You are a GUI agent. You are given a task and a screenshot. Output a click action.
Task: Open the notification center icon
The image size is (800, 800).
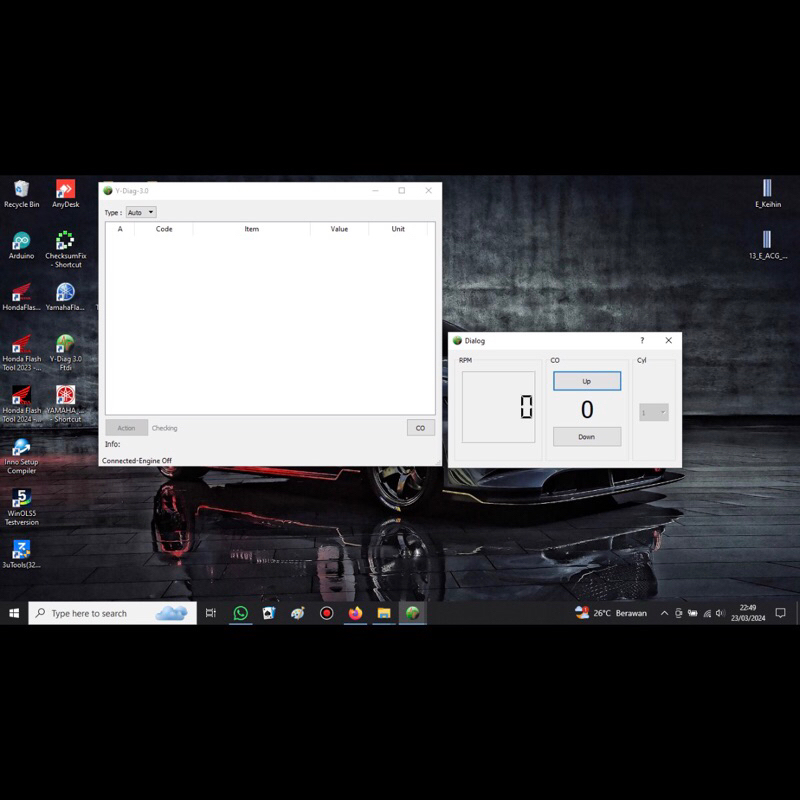click(x=780, y=613)
